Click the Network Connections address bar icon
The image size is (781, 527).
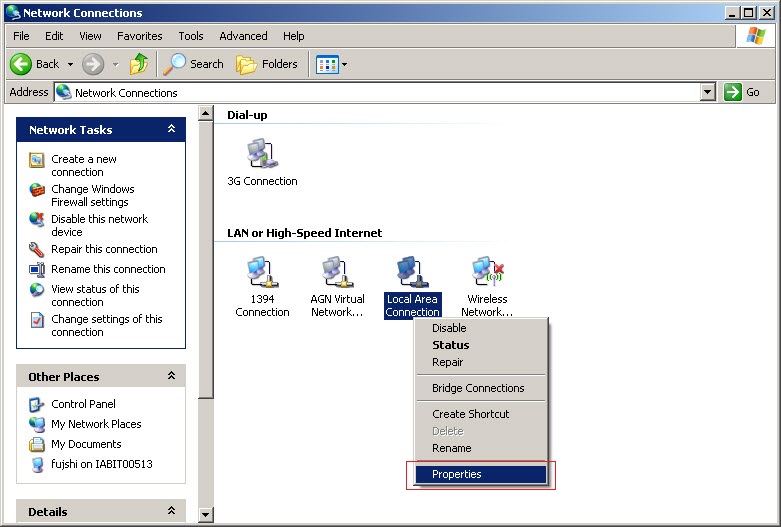pos(63,92)
